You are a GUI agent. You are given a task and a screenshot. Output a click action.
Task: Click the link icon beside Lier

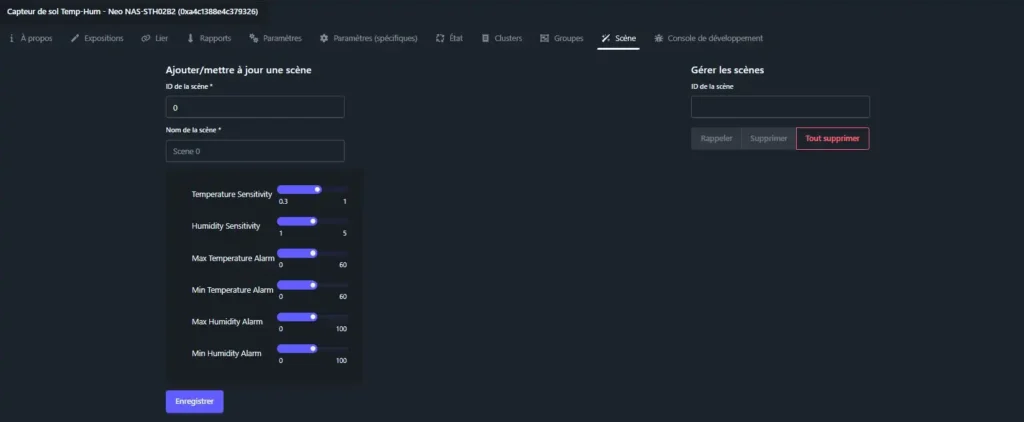[146, 39]
